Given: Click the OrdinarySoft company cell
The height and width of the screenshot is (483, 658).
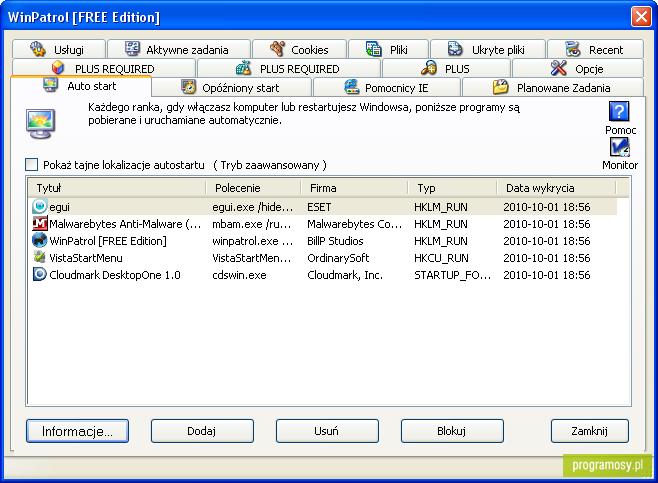Looking at the screenshot, I should 338,258.
